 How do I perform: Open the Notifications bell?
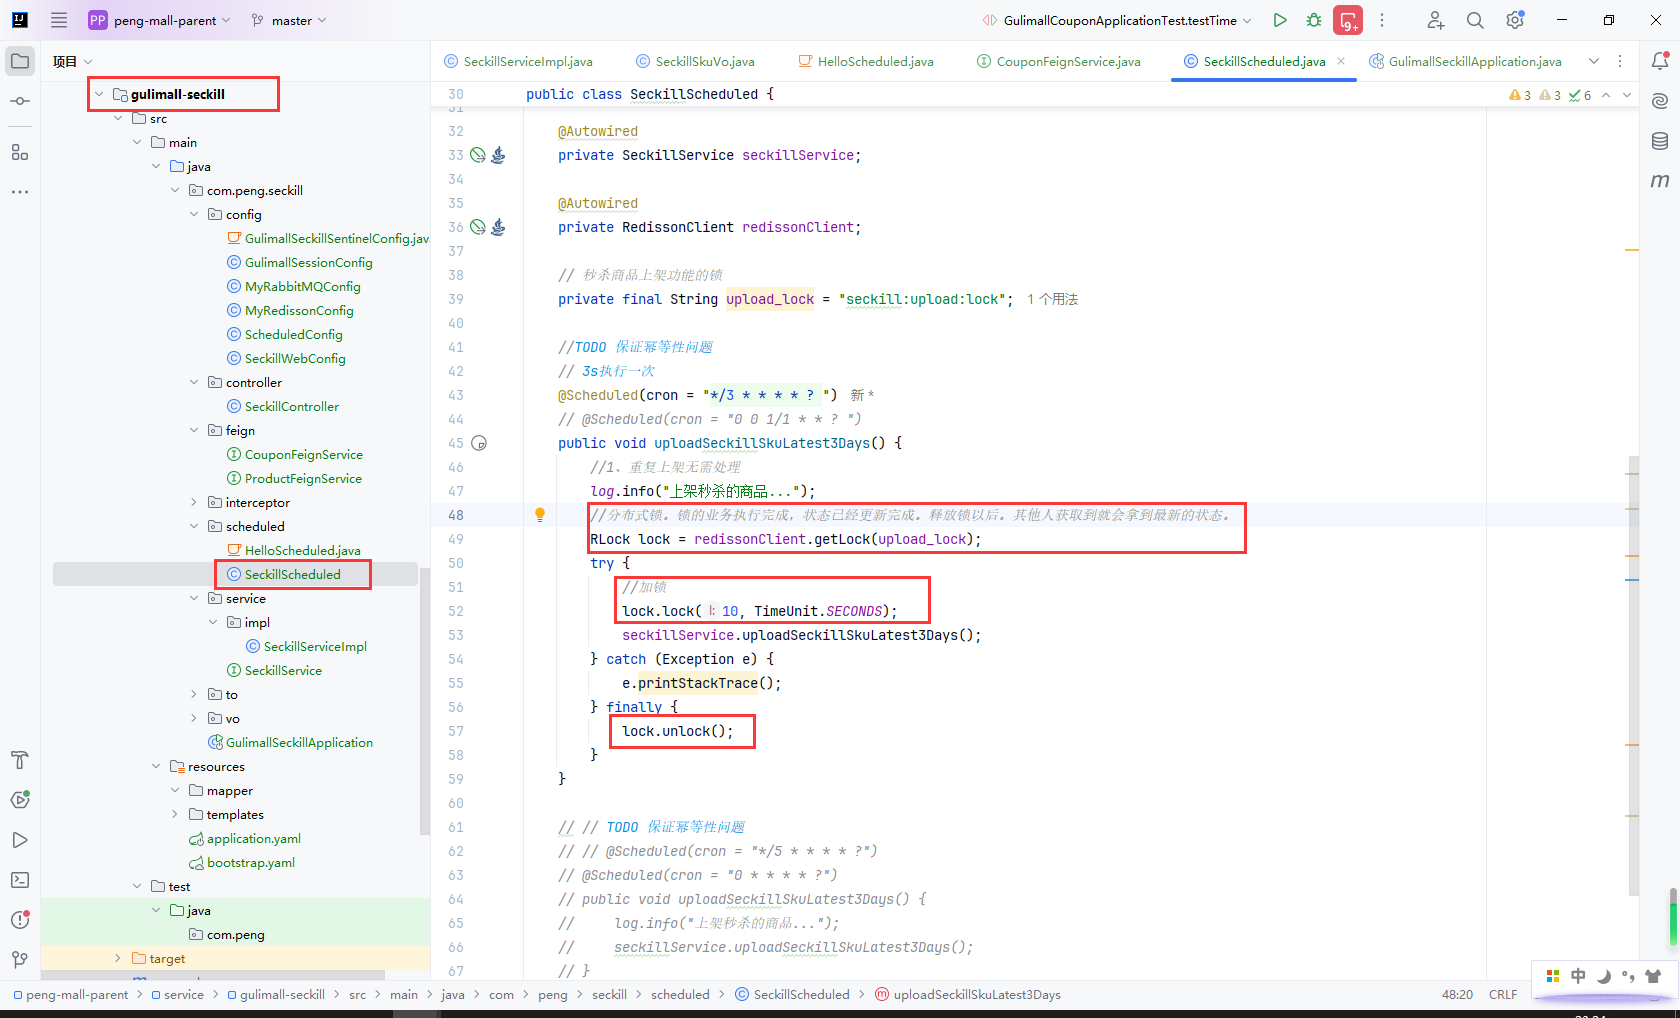pyautogui.click(x=1660, y=61)
